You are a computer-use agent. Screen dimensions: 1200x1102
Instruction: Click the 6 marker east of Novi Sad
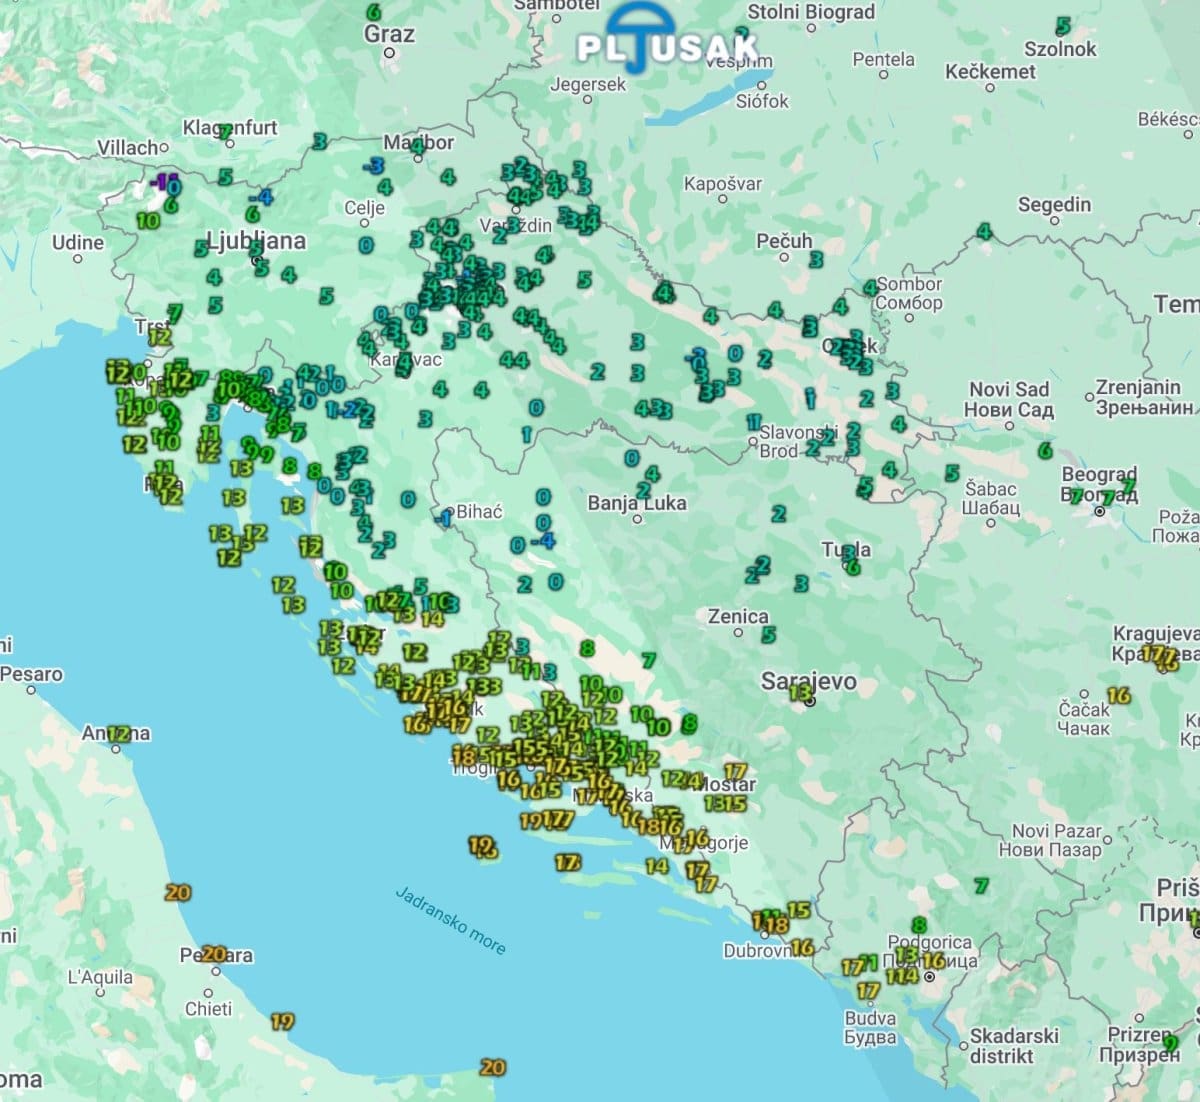coord(1045,451)
